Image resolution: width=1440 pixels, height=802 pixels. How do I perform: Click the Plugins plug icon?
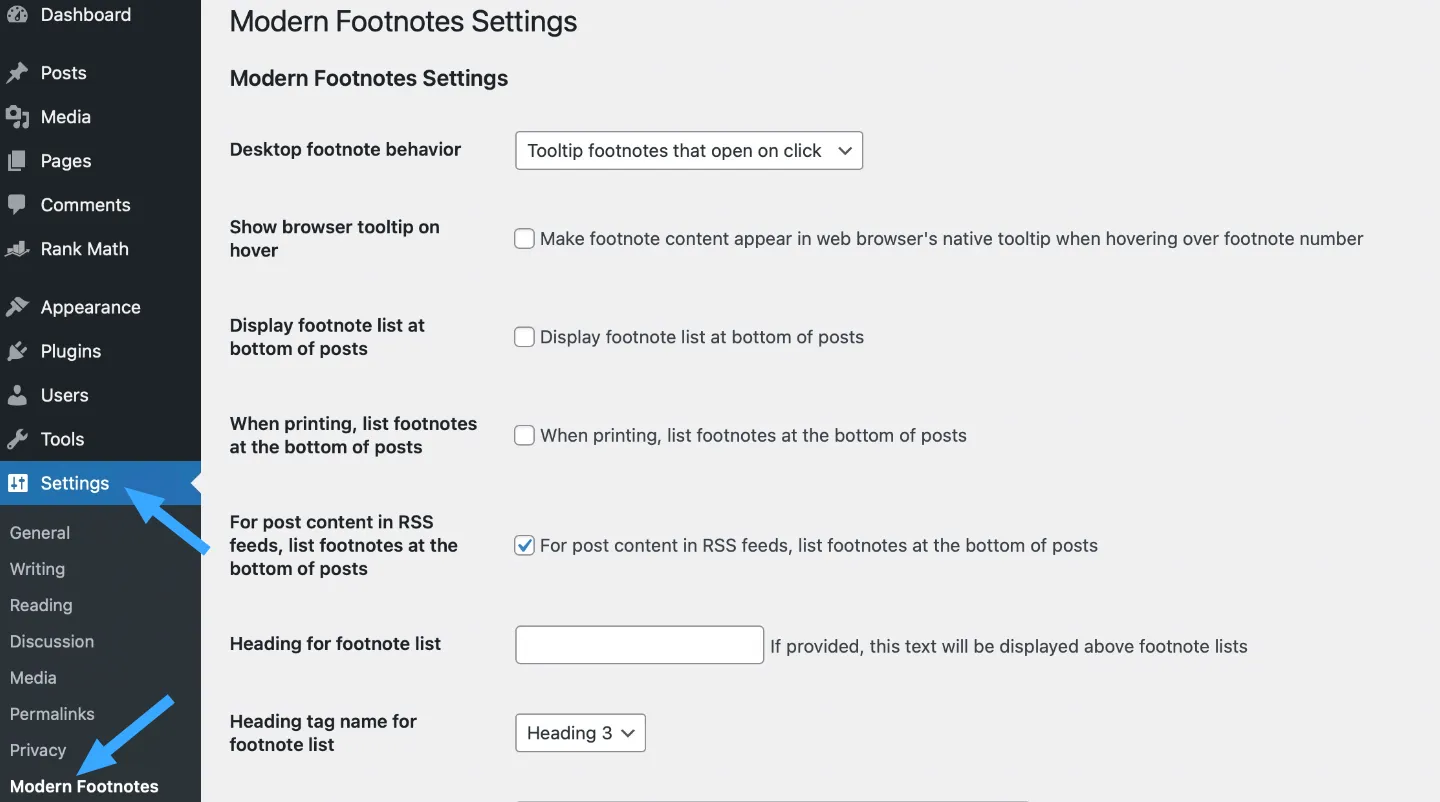17,351
